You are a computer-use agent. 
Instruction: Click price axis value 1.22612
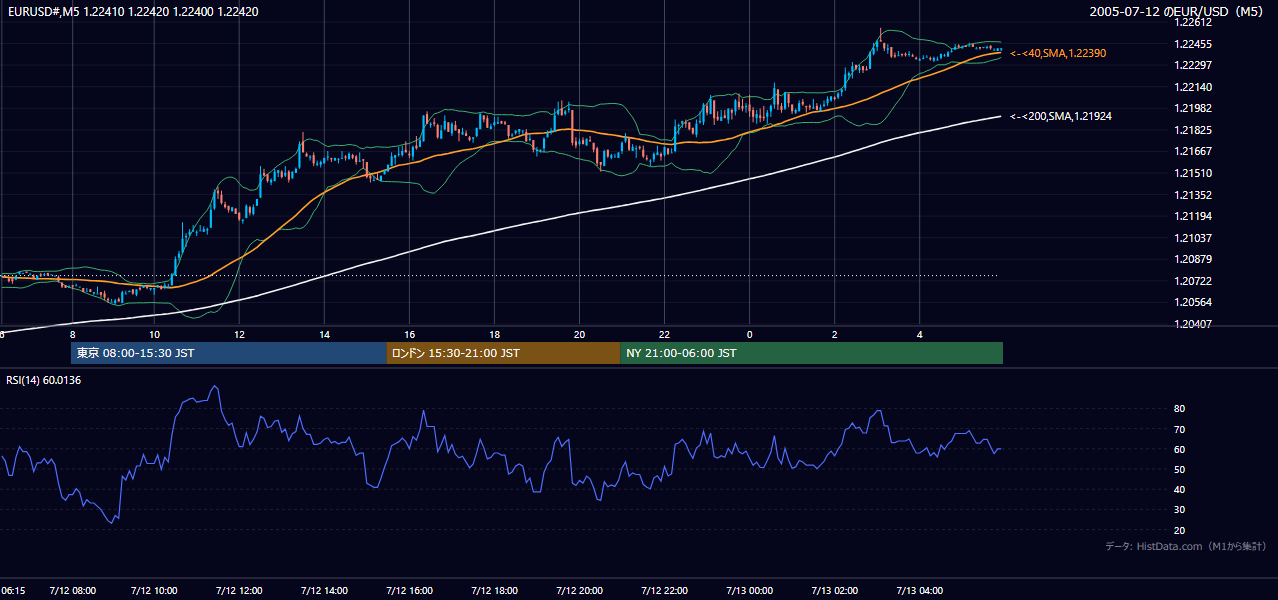point(1193,22)
